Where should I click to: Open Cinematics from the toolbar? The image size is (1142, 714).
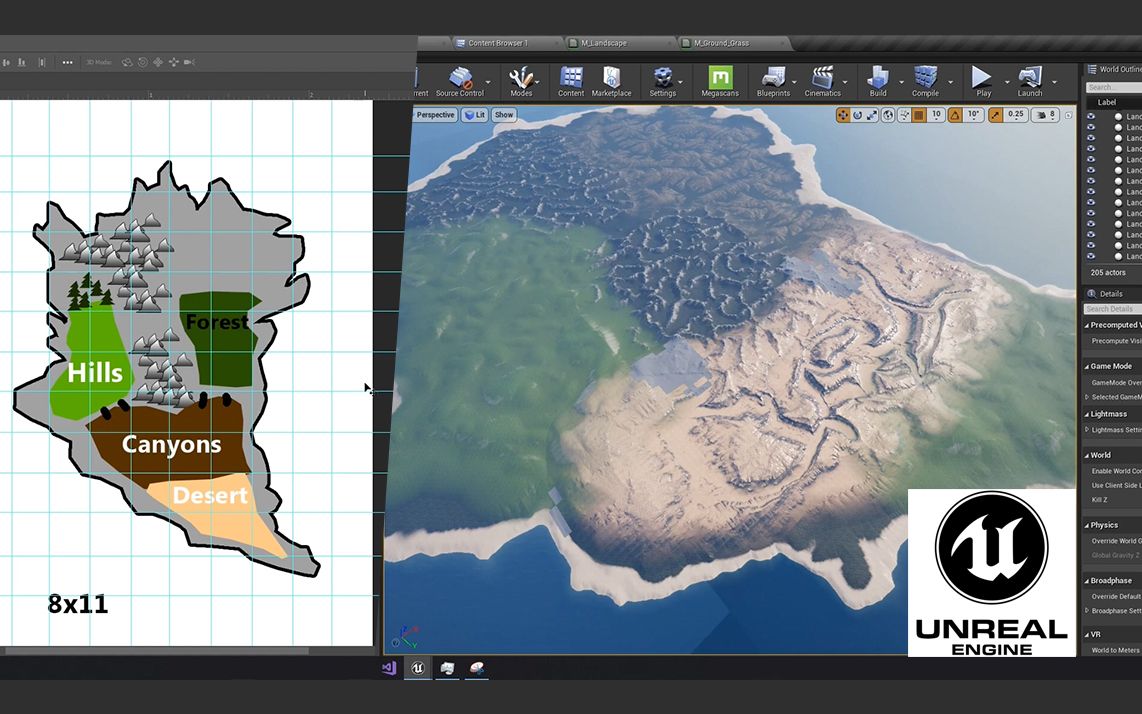tap(822, 81)
